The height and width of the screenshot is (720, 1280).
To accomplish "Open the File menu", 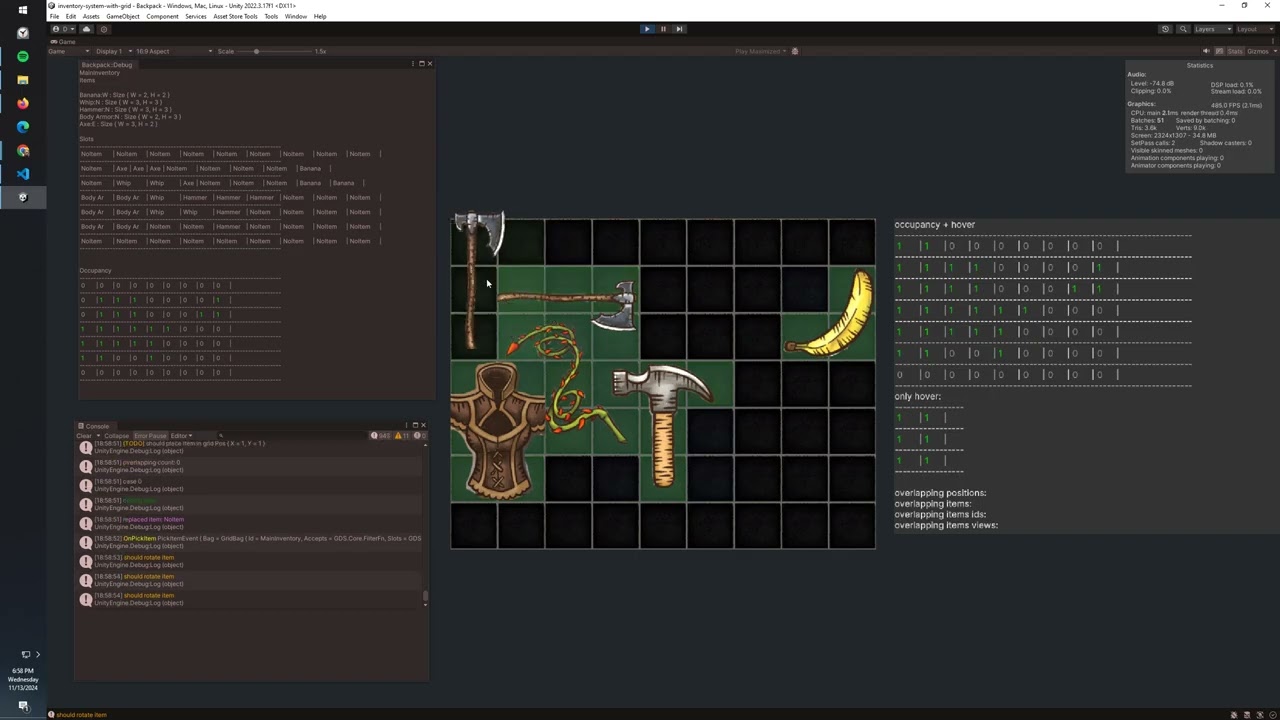I will [x=54, y=16].
